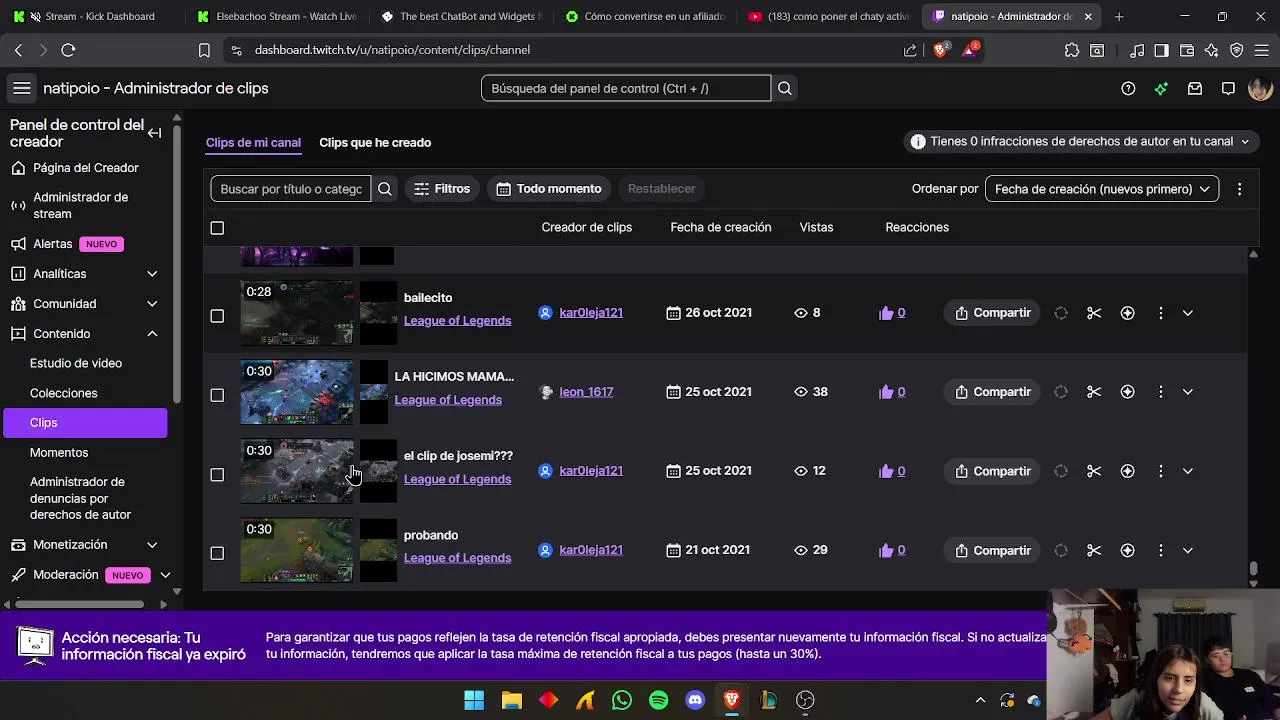This screenshot has width=1280, height=720.
Task: Open Página del Creador in sidebar
Action: (85, 168)
